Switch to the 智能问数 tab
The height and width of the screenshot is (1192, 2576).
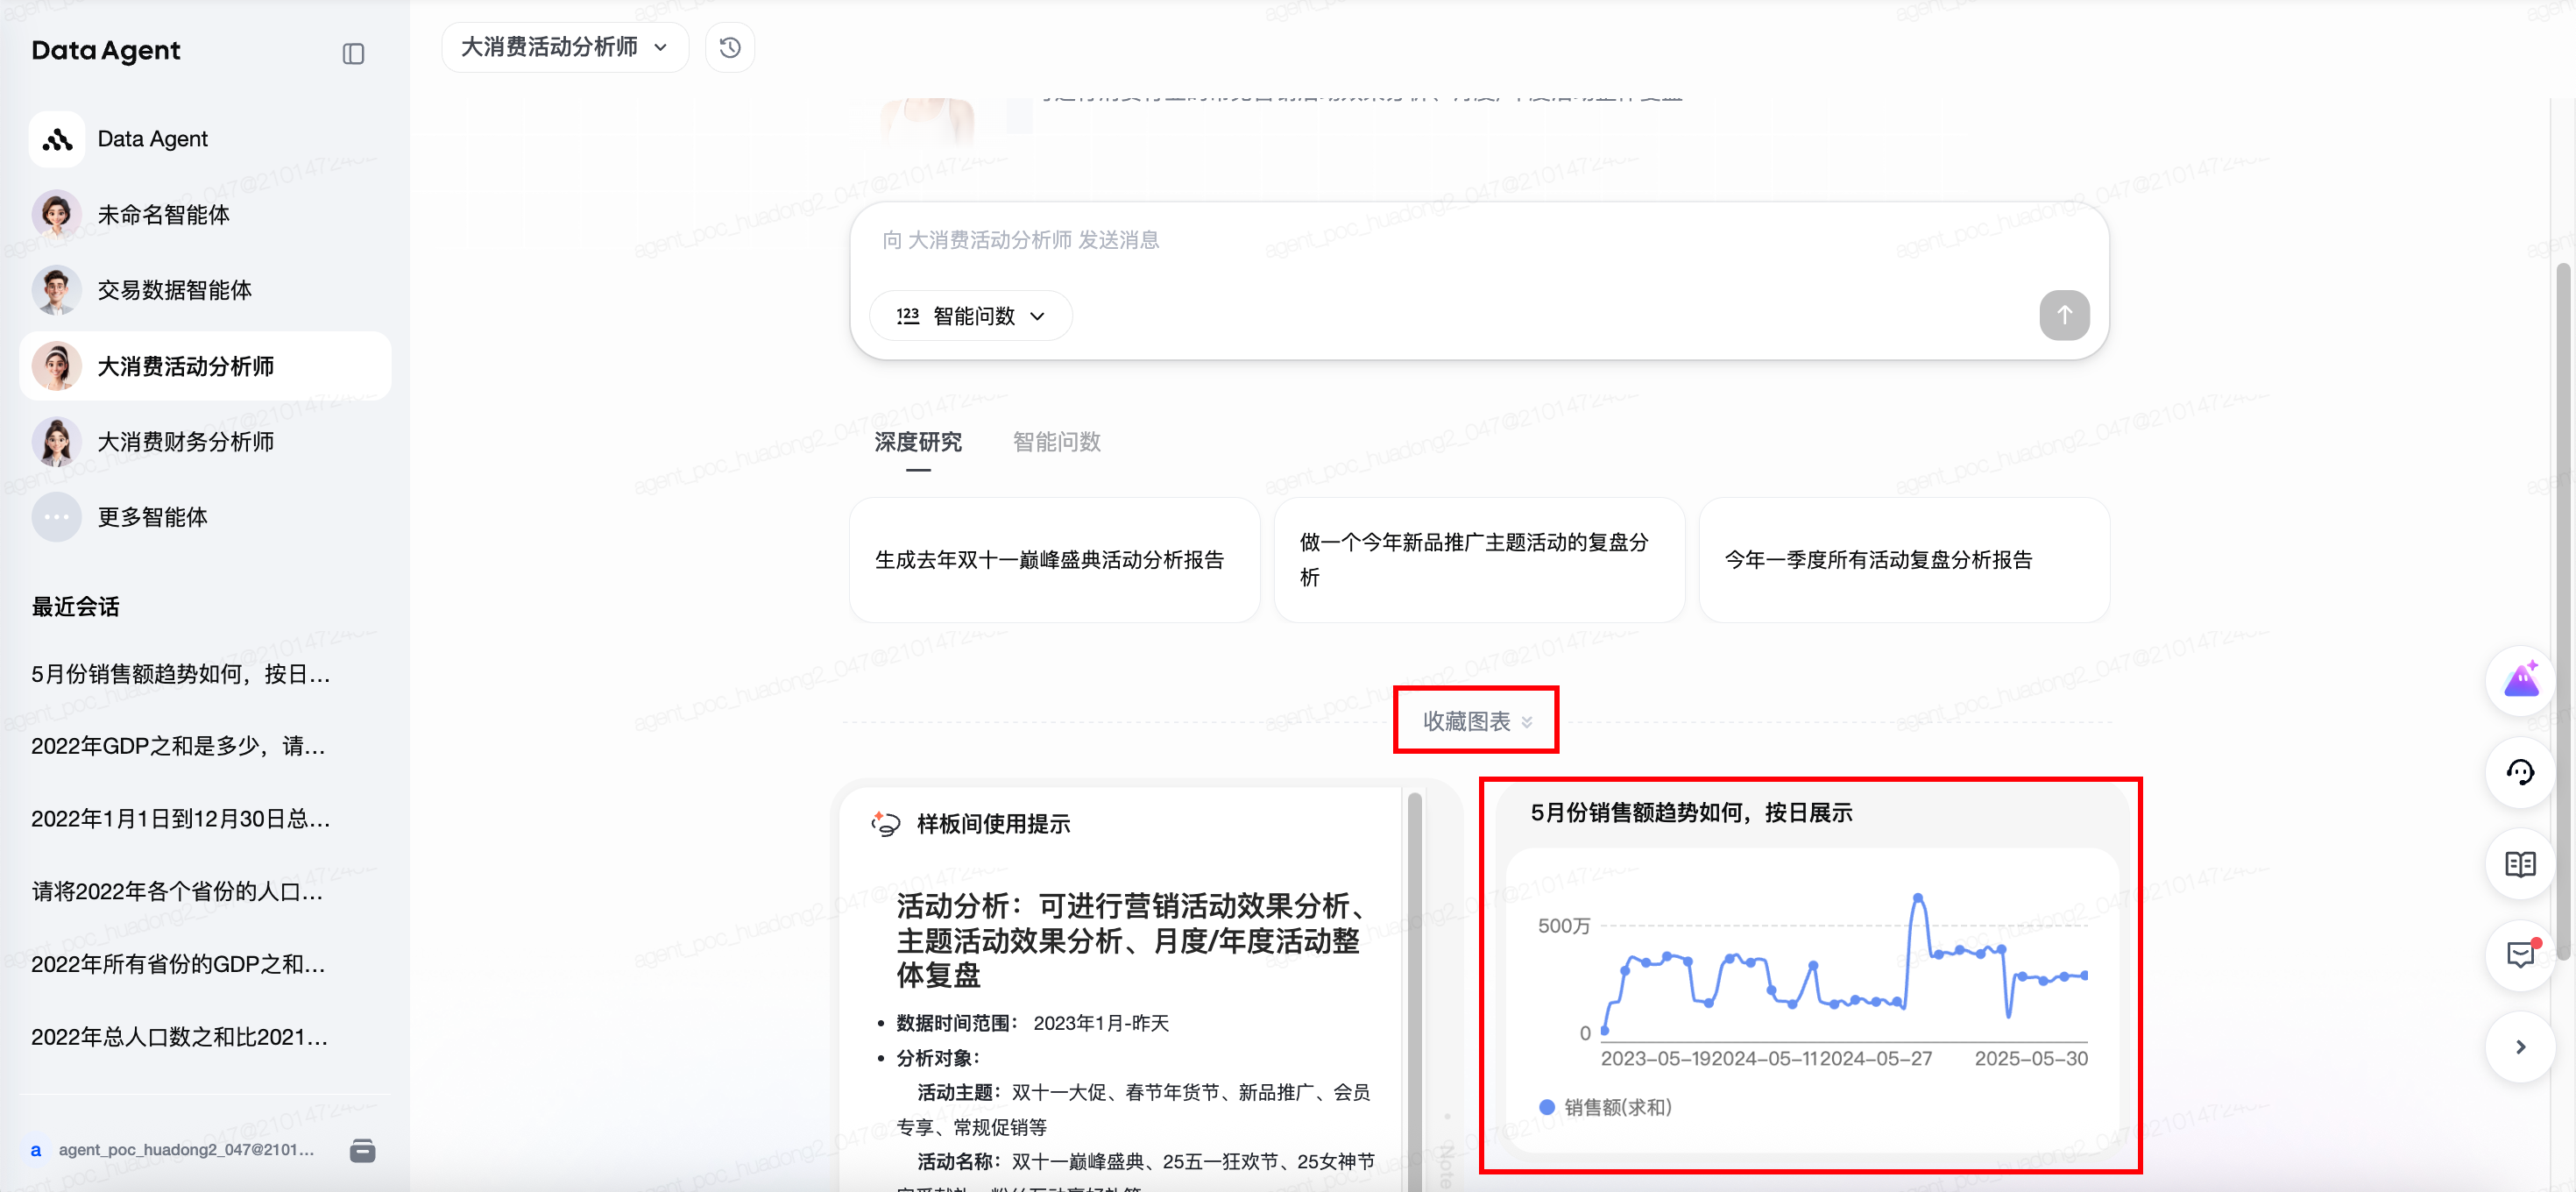(1056, 442)
